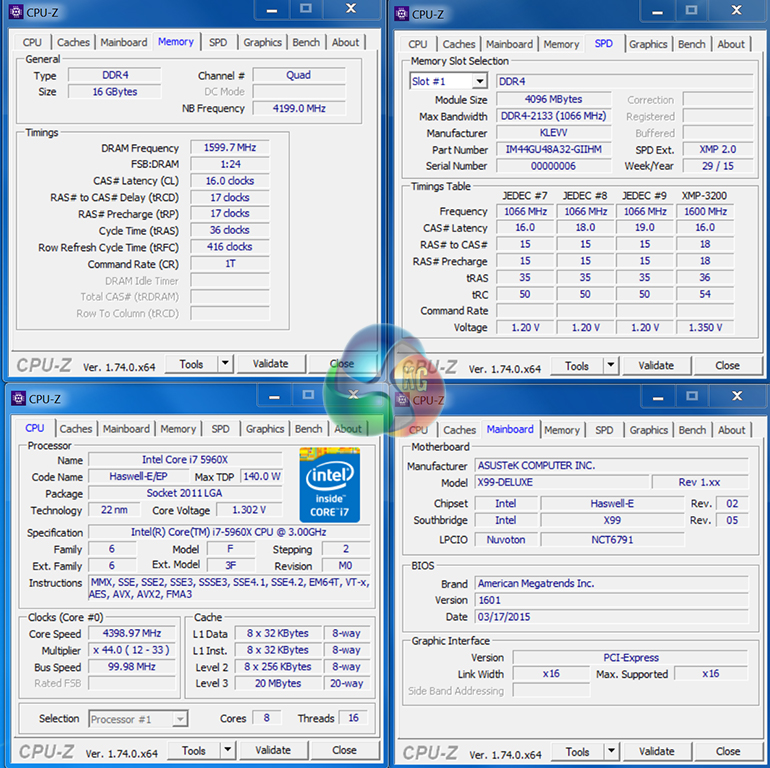The width and height of the screenshot is (770, 768).
Task: Click the BIOS Brand field American Megatrends Inc.
Action: (611, 583)
